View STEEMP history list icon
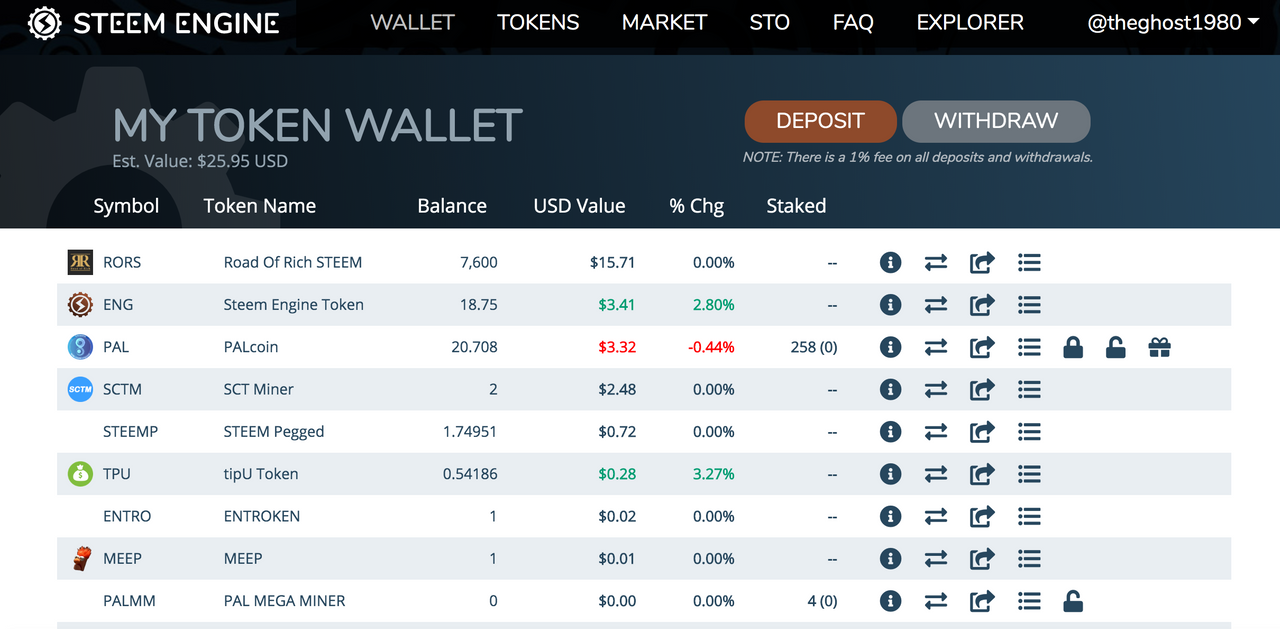The width and height of the screenshot is (1280, 629). [x=1029, y=432]
